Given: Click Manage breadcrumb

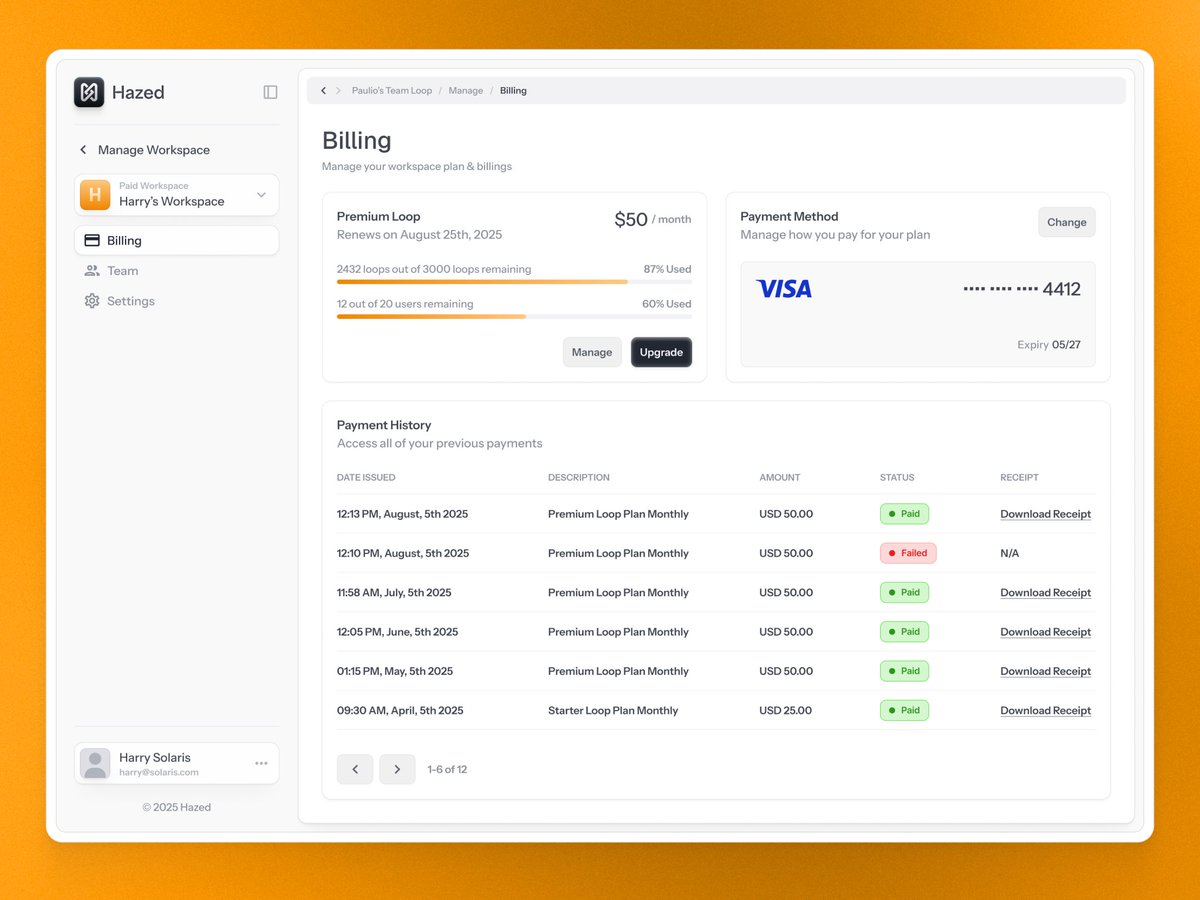Looking at the screenshot, I should [466, 91].
